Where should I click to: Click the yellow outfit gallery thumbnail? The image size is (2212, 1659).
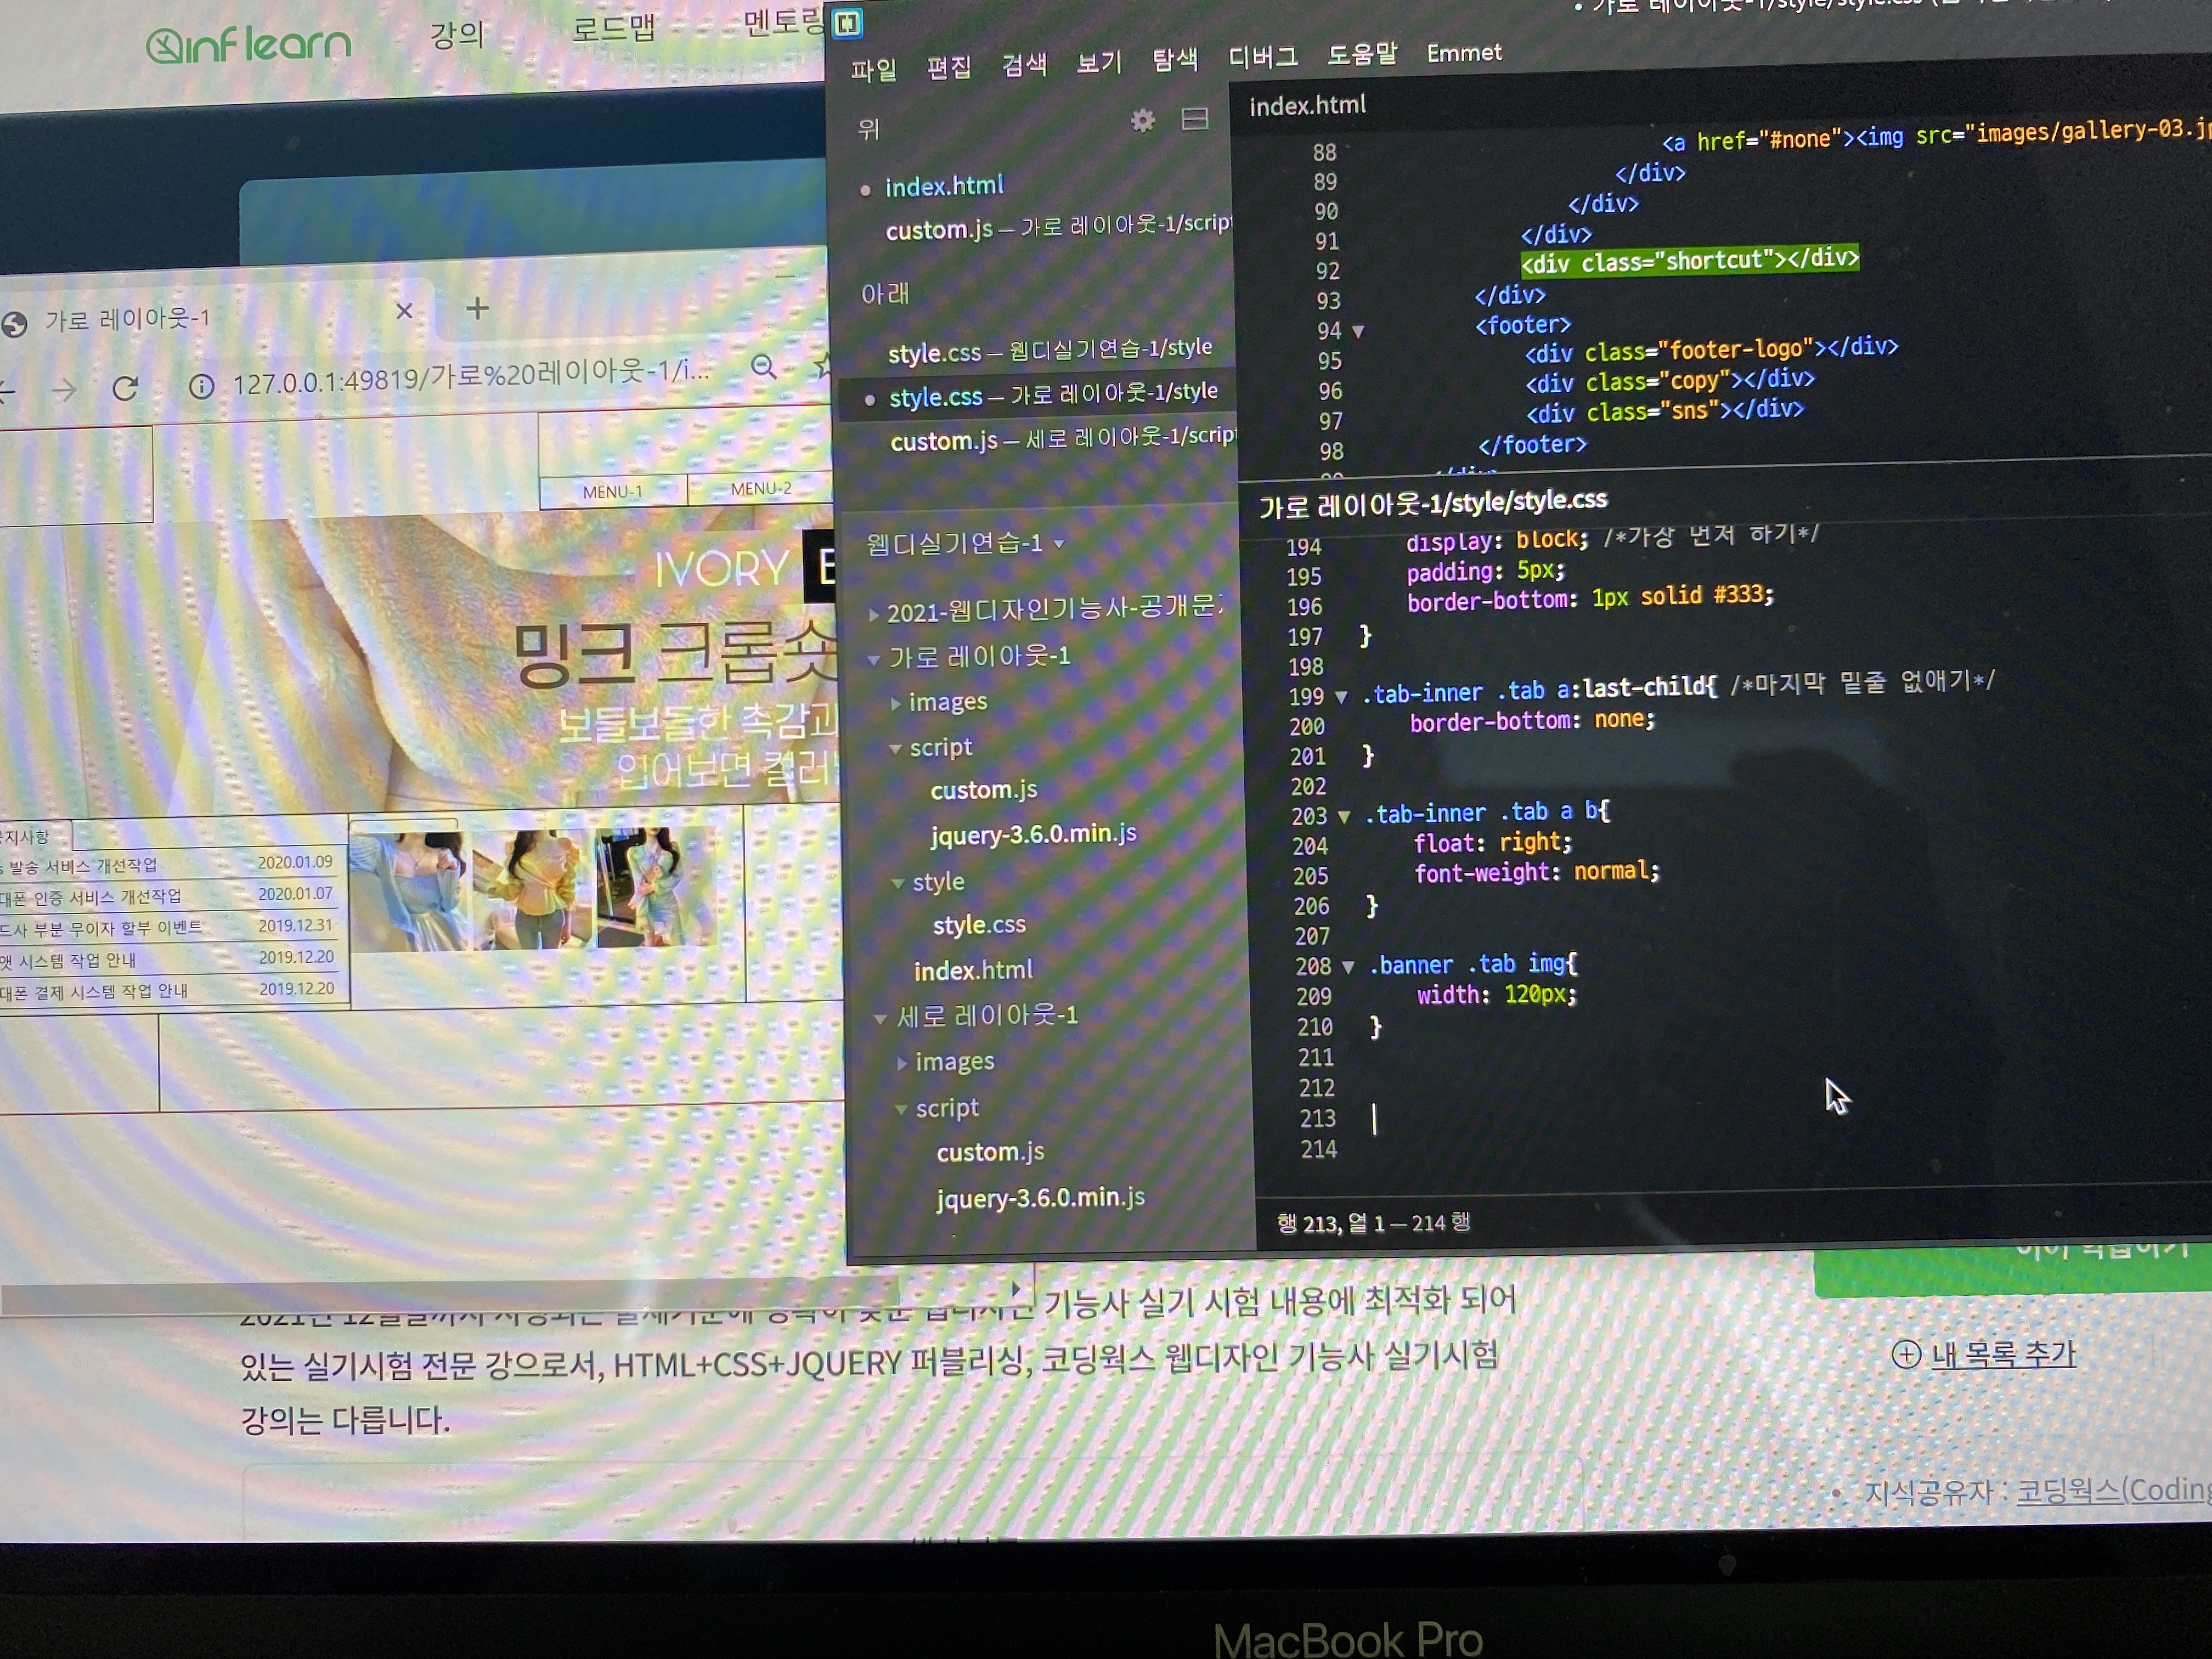click(x=531, y=888)
